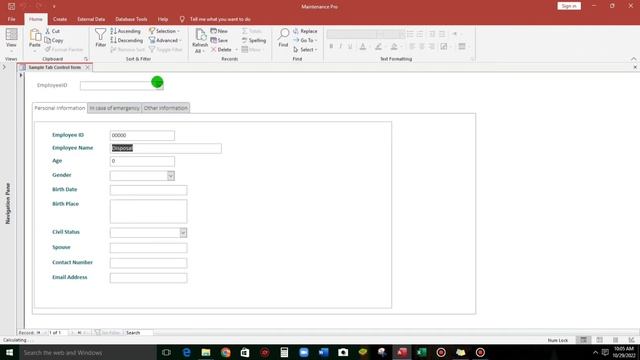This screenshot has height=360, width=640.
Task: Switch to Design View in status bar
Action: click(631, 340)
